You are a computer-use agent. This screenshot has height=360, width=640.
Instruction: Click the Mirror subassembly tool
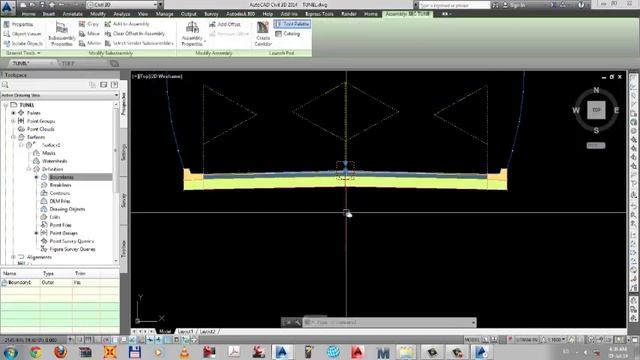coord(90,43)
